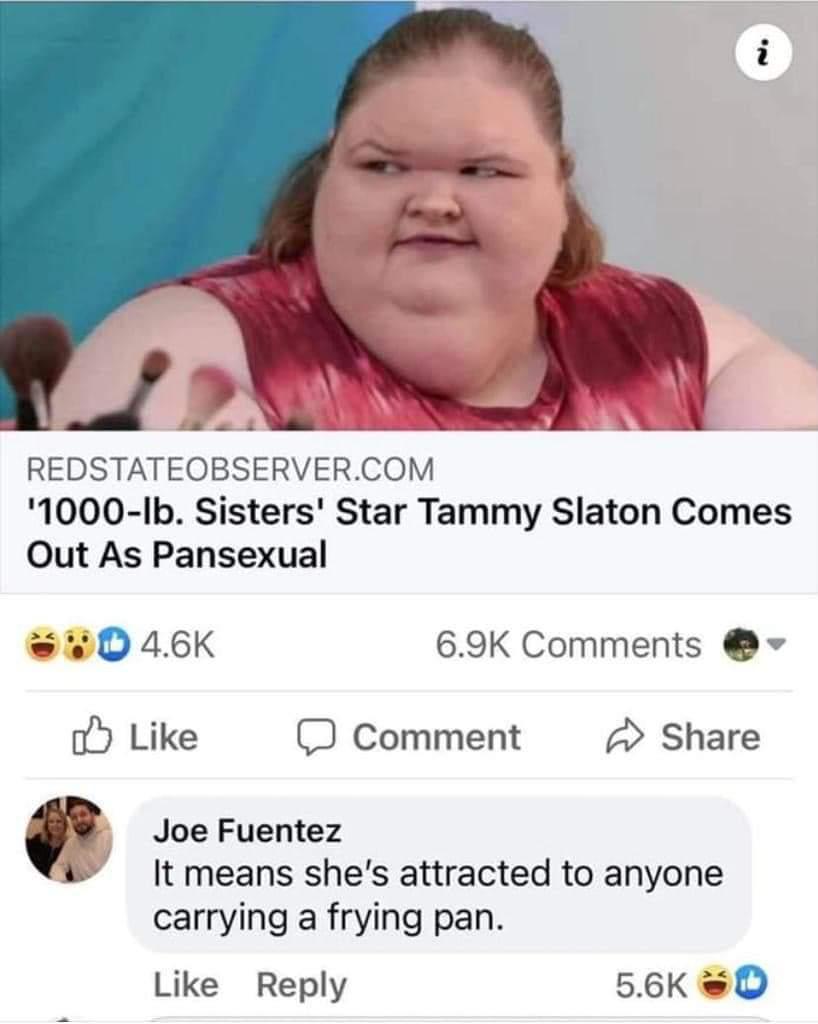Reply to Joe Fuentez's comment
The height and width of the screenshot is (1024, 818).
301,986
